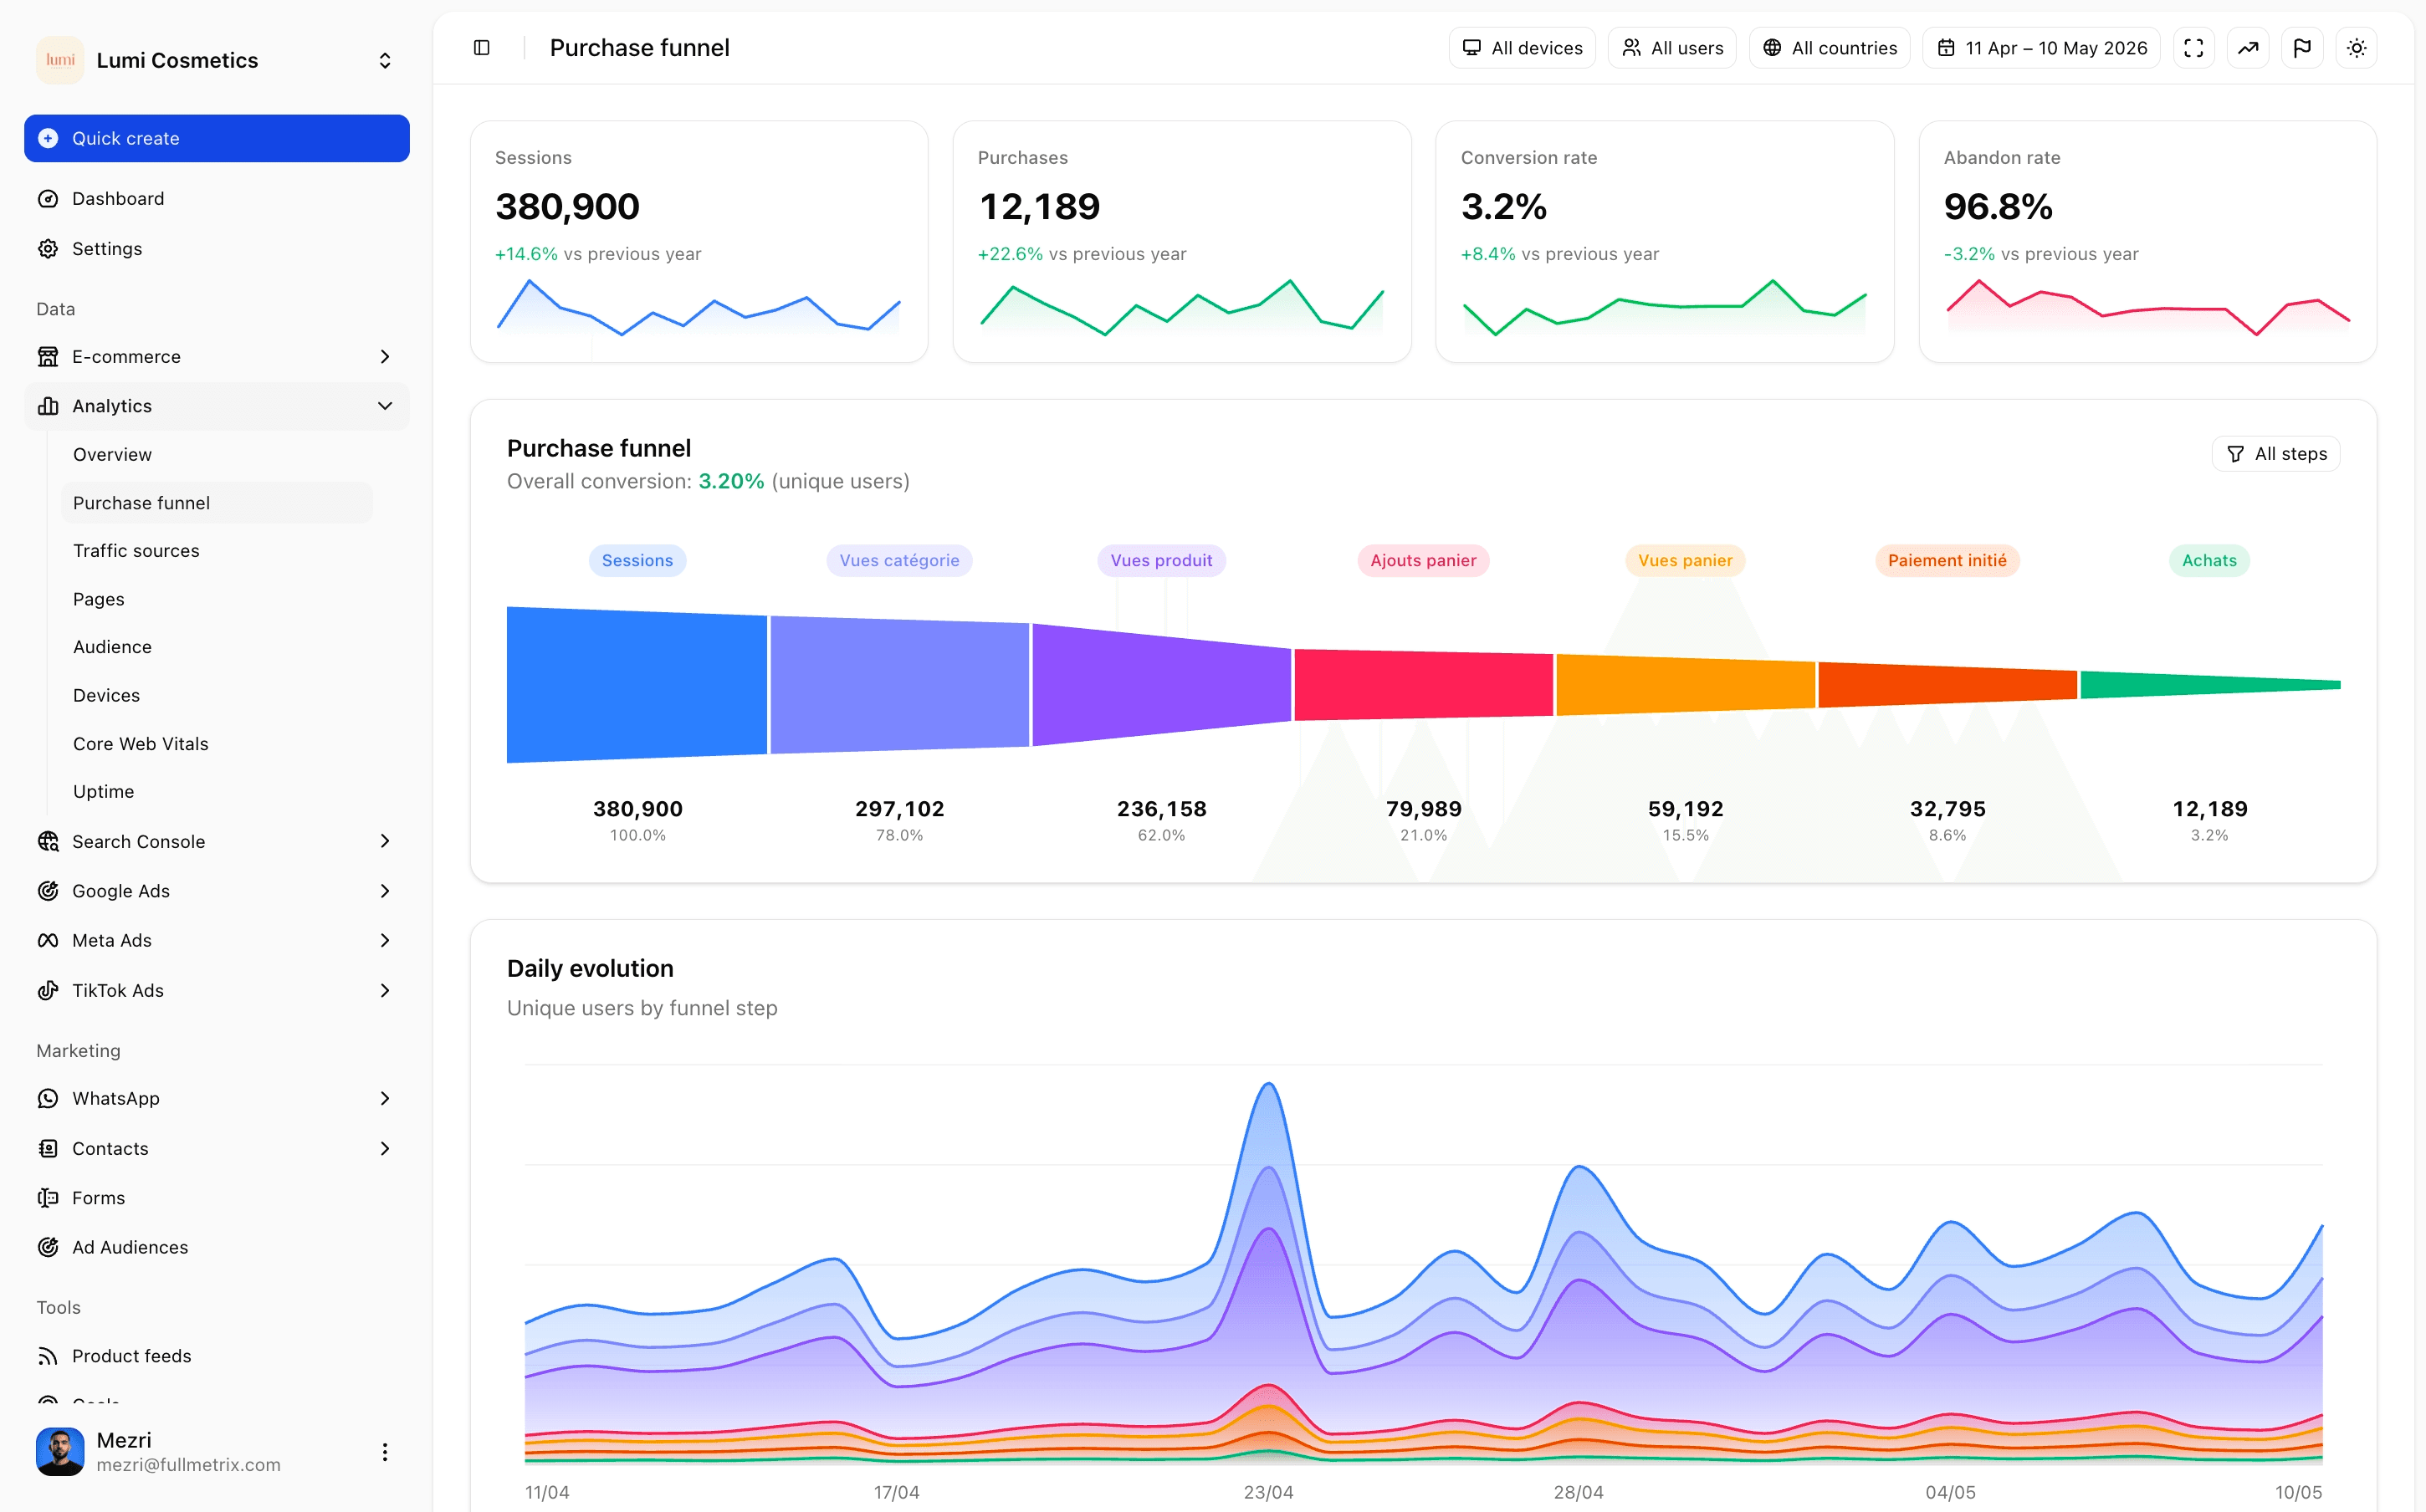Click Mezri's profile avatar
Screen dimensions: 2426x1512
(60, 1452)
